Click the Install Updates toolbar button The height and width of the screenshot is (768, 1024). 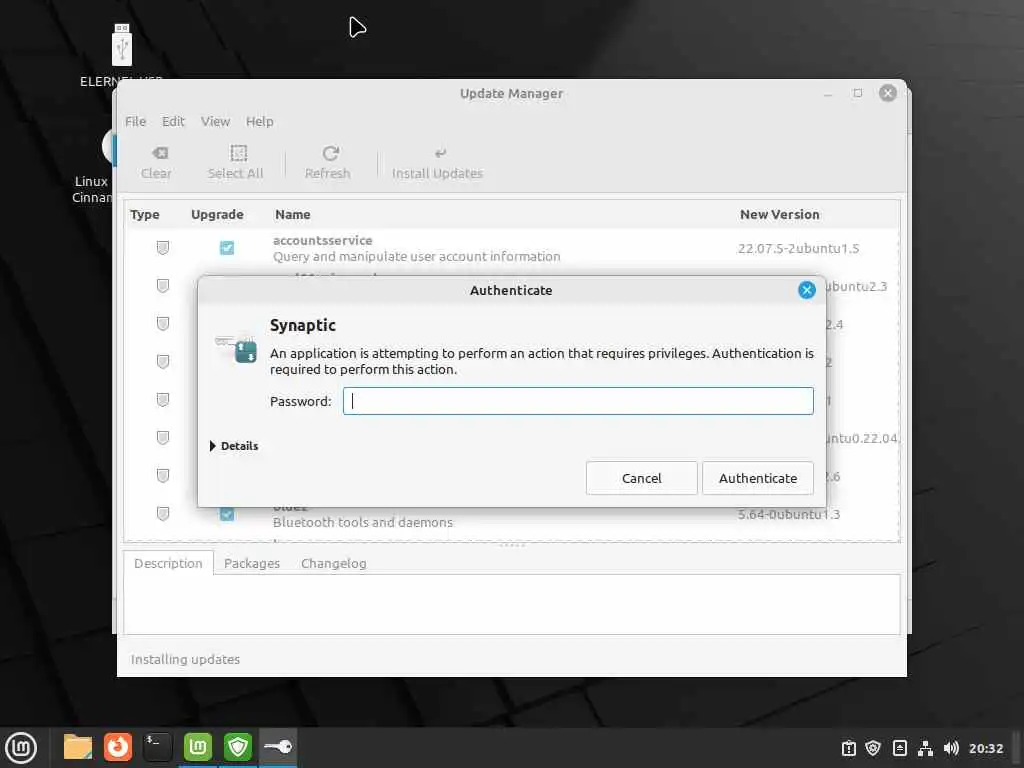[x=438, y=163]
